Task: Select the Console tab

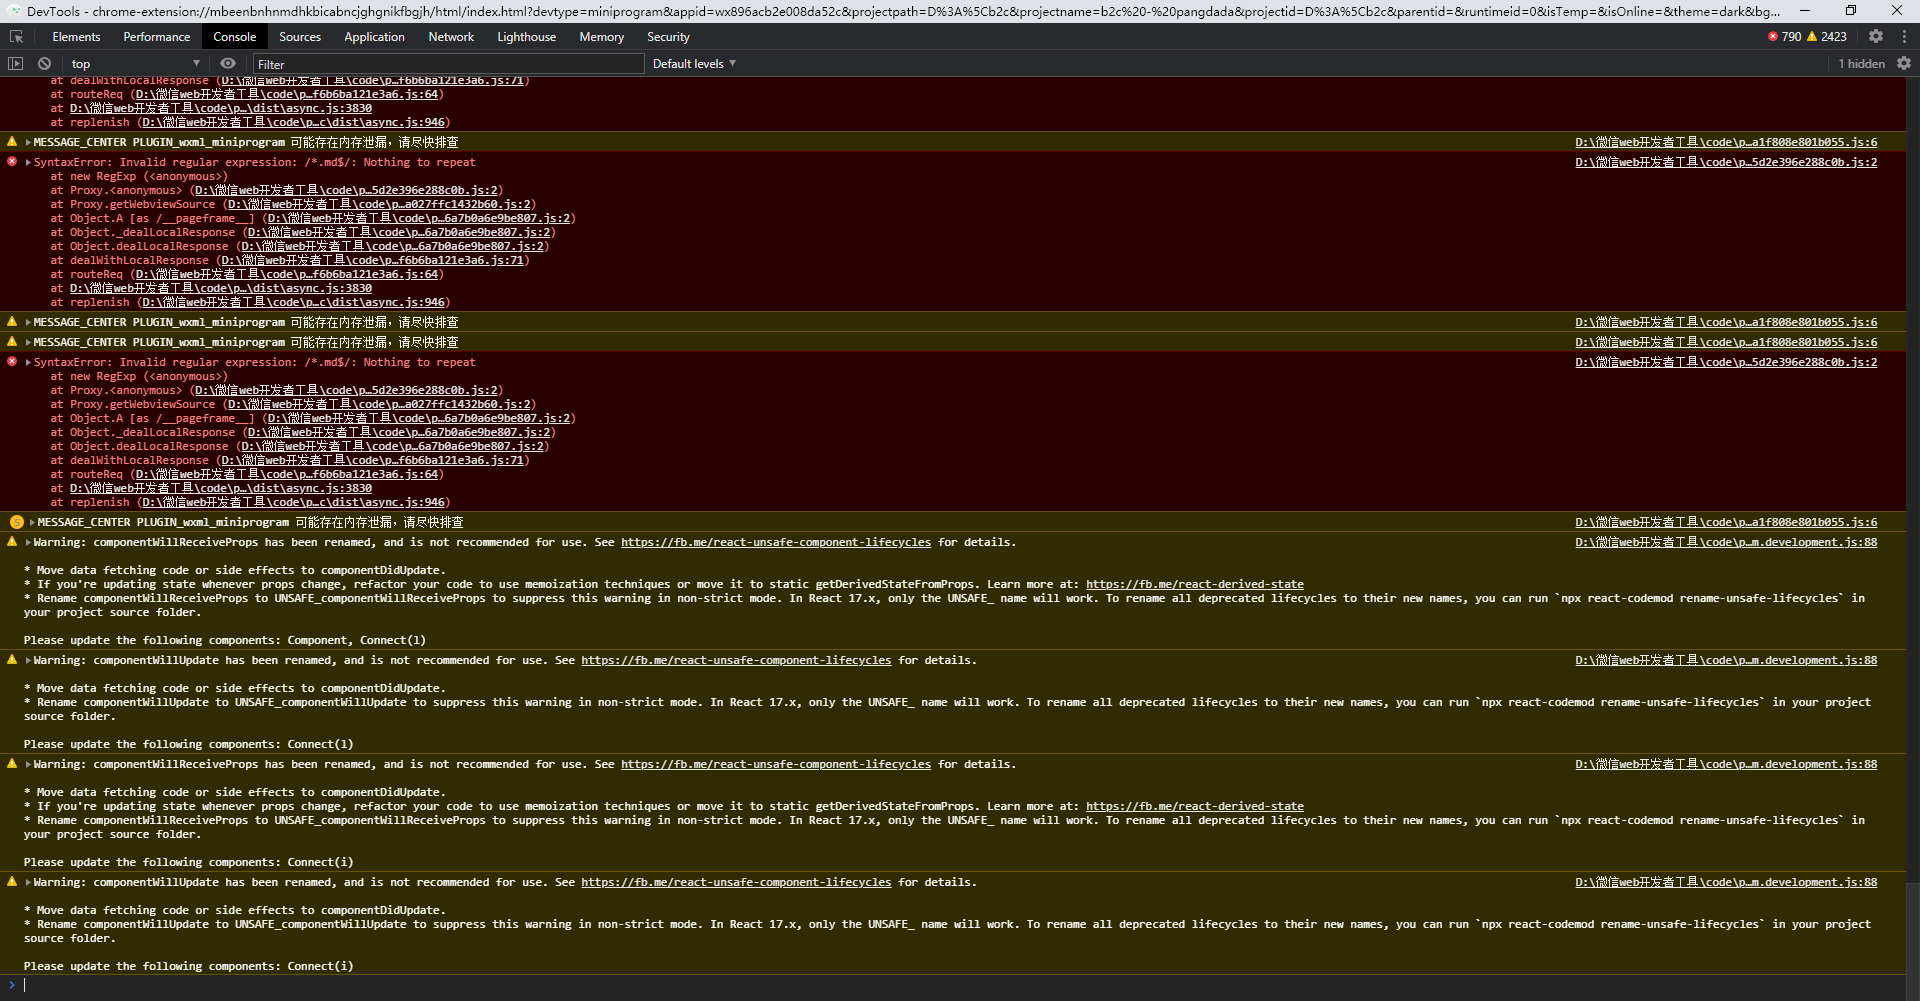Action: [235, 37]
